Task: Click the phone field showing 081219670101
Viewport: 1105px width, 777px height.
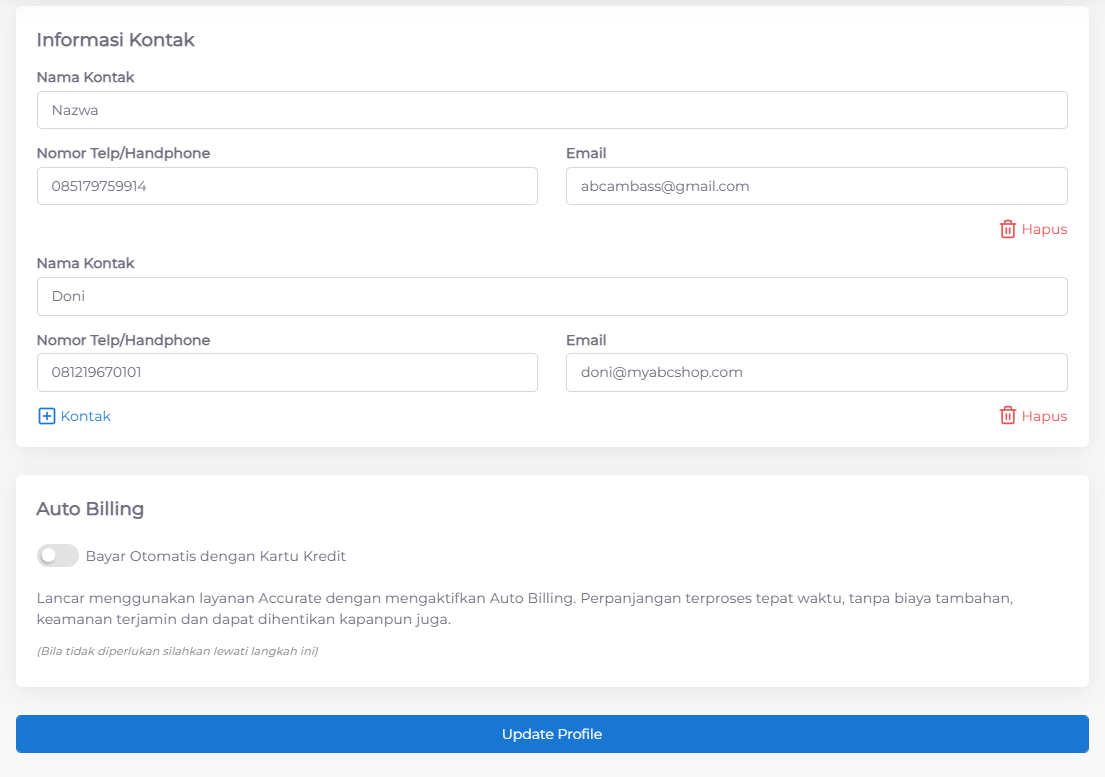Action: pos(287,372)
